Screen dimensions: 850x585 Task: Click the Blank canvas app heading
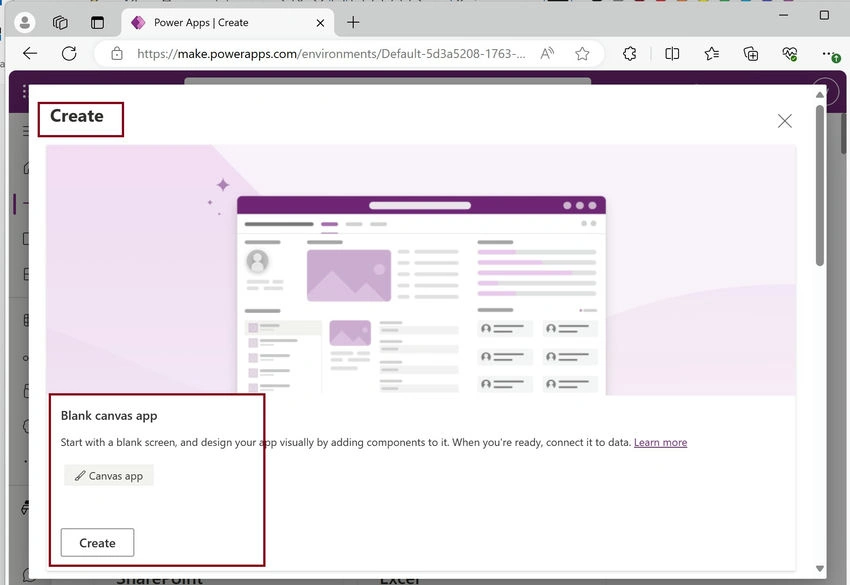pyautogui.click(x=109, y=416)
